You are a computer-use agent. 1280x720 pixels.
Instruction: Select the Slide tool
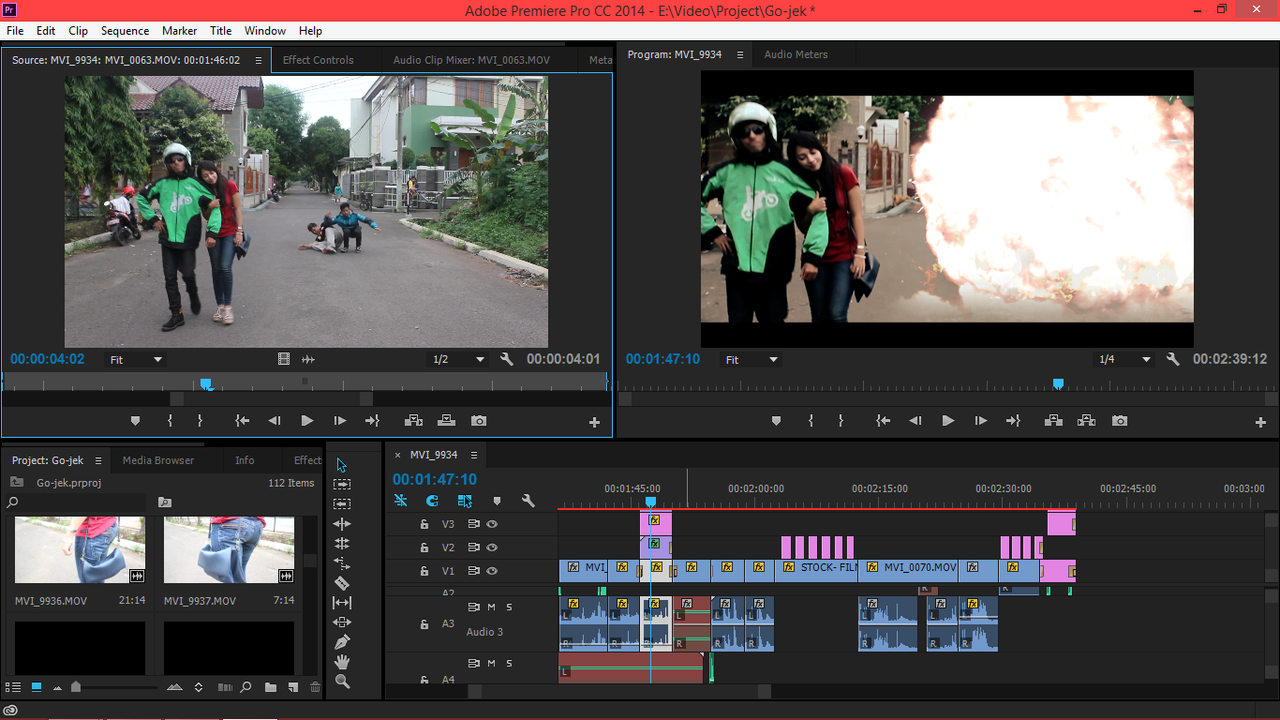tap(342, 622)
